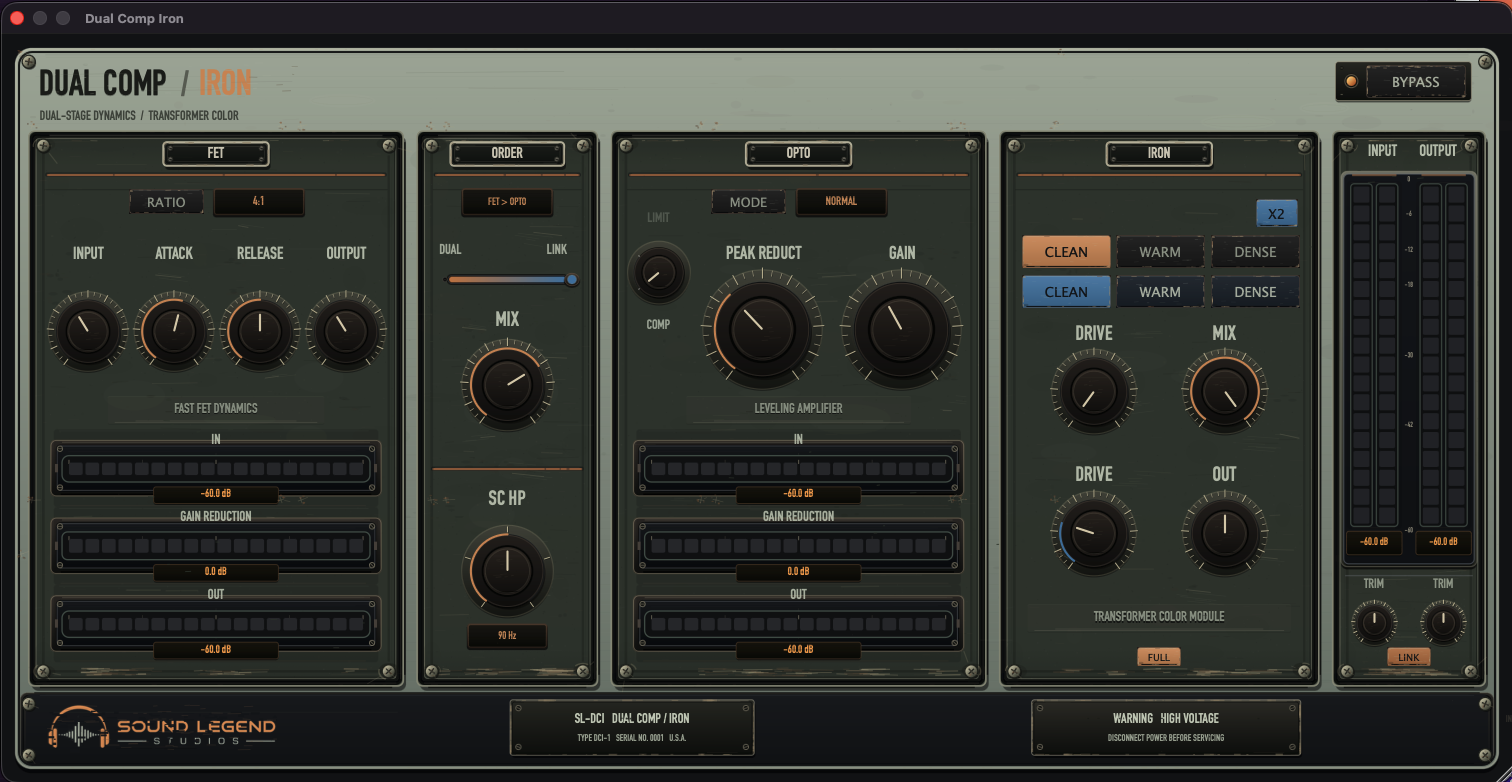Viewport: 1512px width, 782px height.
Task: Toggle the LINK button under the TRIM knobs
Action: (1408, 657)
